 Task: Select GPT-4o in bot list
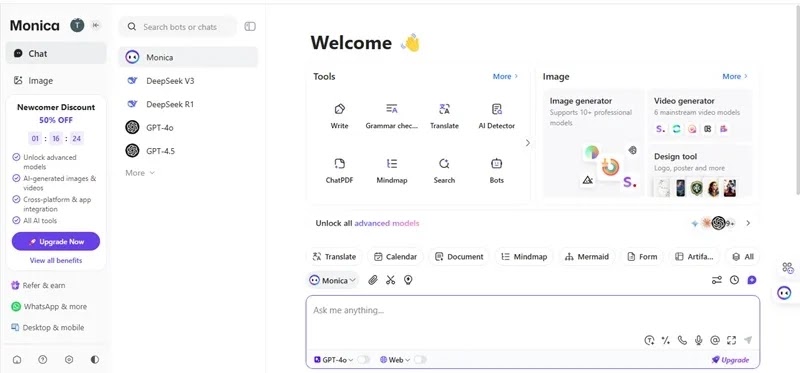188,128
